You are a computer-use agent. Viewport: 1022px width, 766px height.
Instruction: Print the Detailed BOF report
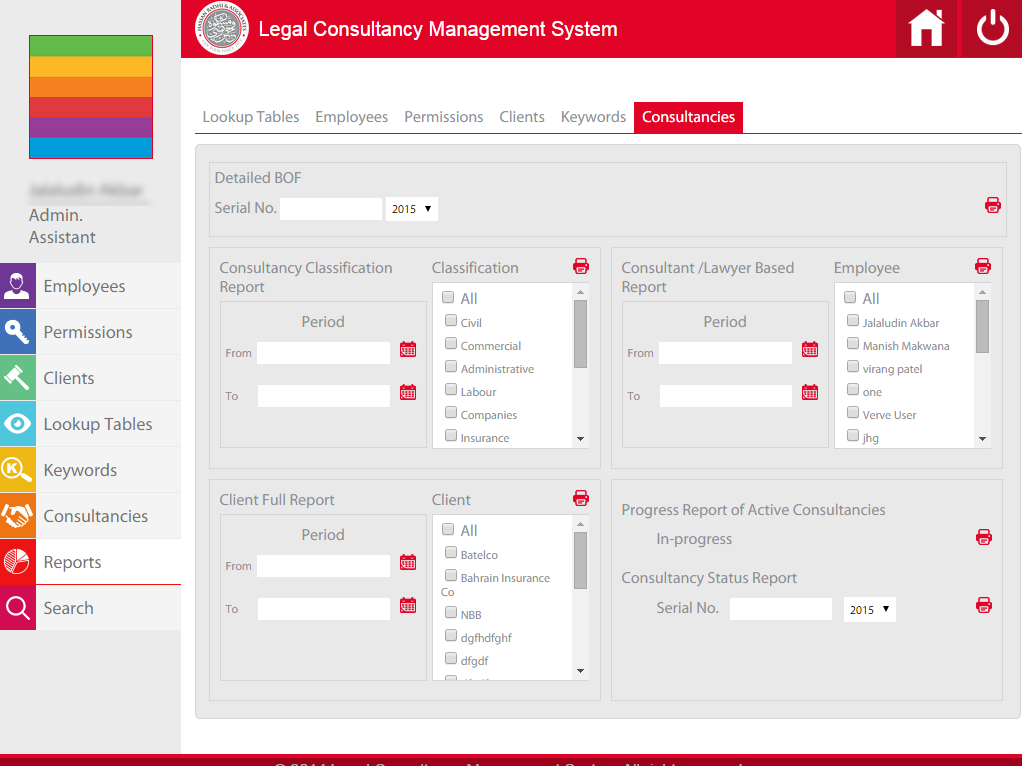click(992, 205)
